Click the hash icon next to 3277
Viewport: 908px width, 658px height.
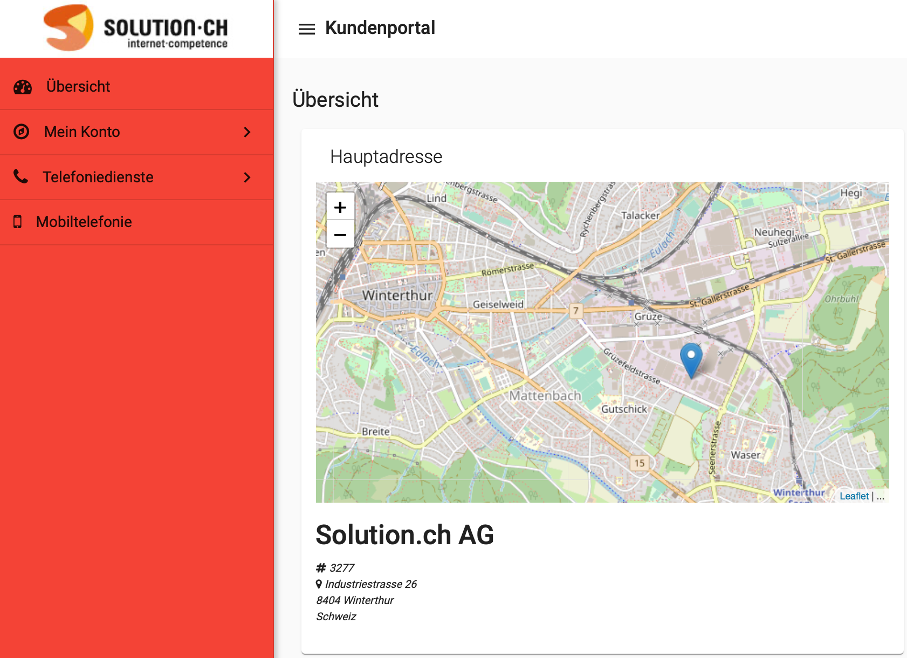(321, 568)
